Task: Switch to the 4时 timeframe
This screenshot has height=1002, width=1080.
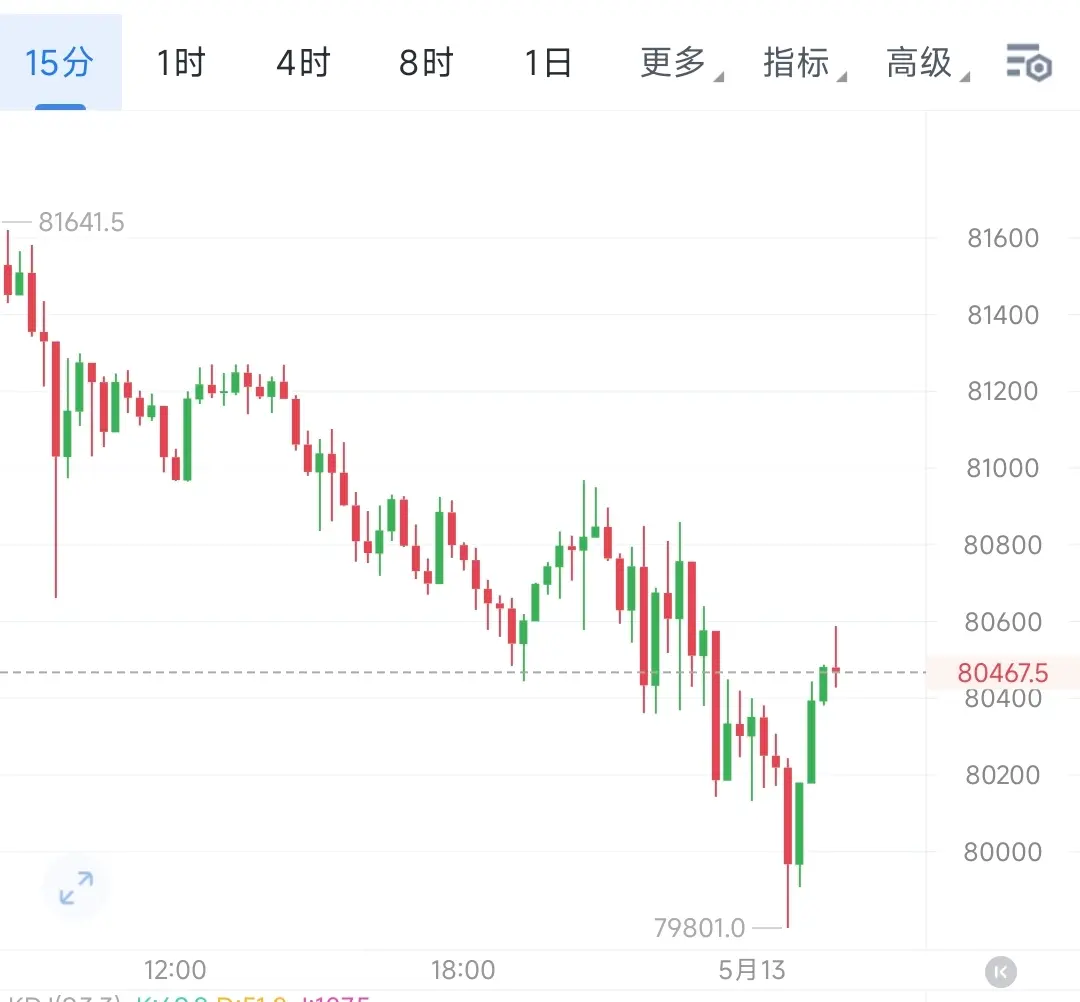Action: click(303, 63)
